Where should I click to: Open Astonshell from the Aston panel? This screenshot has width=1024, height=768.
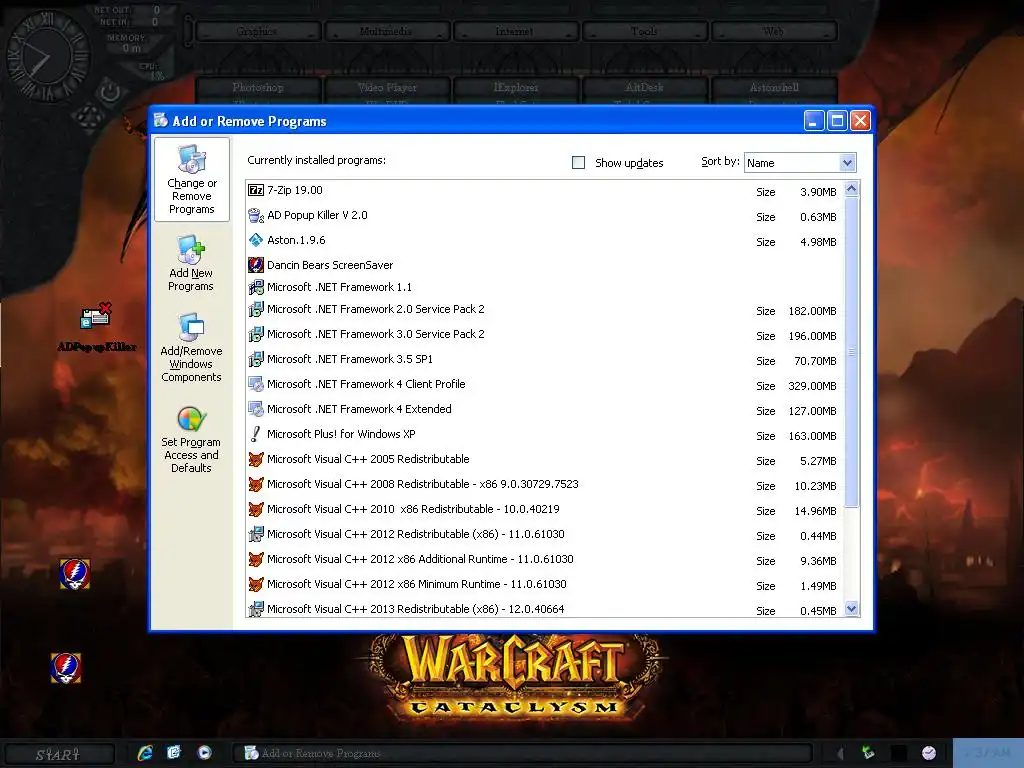(774, 88)
